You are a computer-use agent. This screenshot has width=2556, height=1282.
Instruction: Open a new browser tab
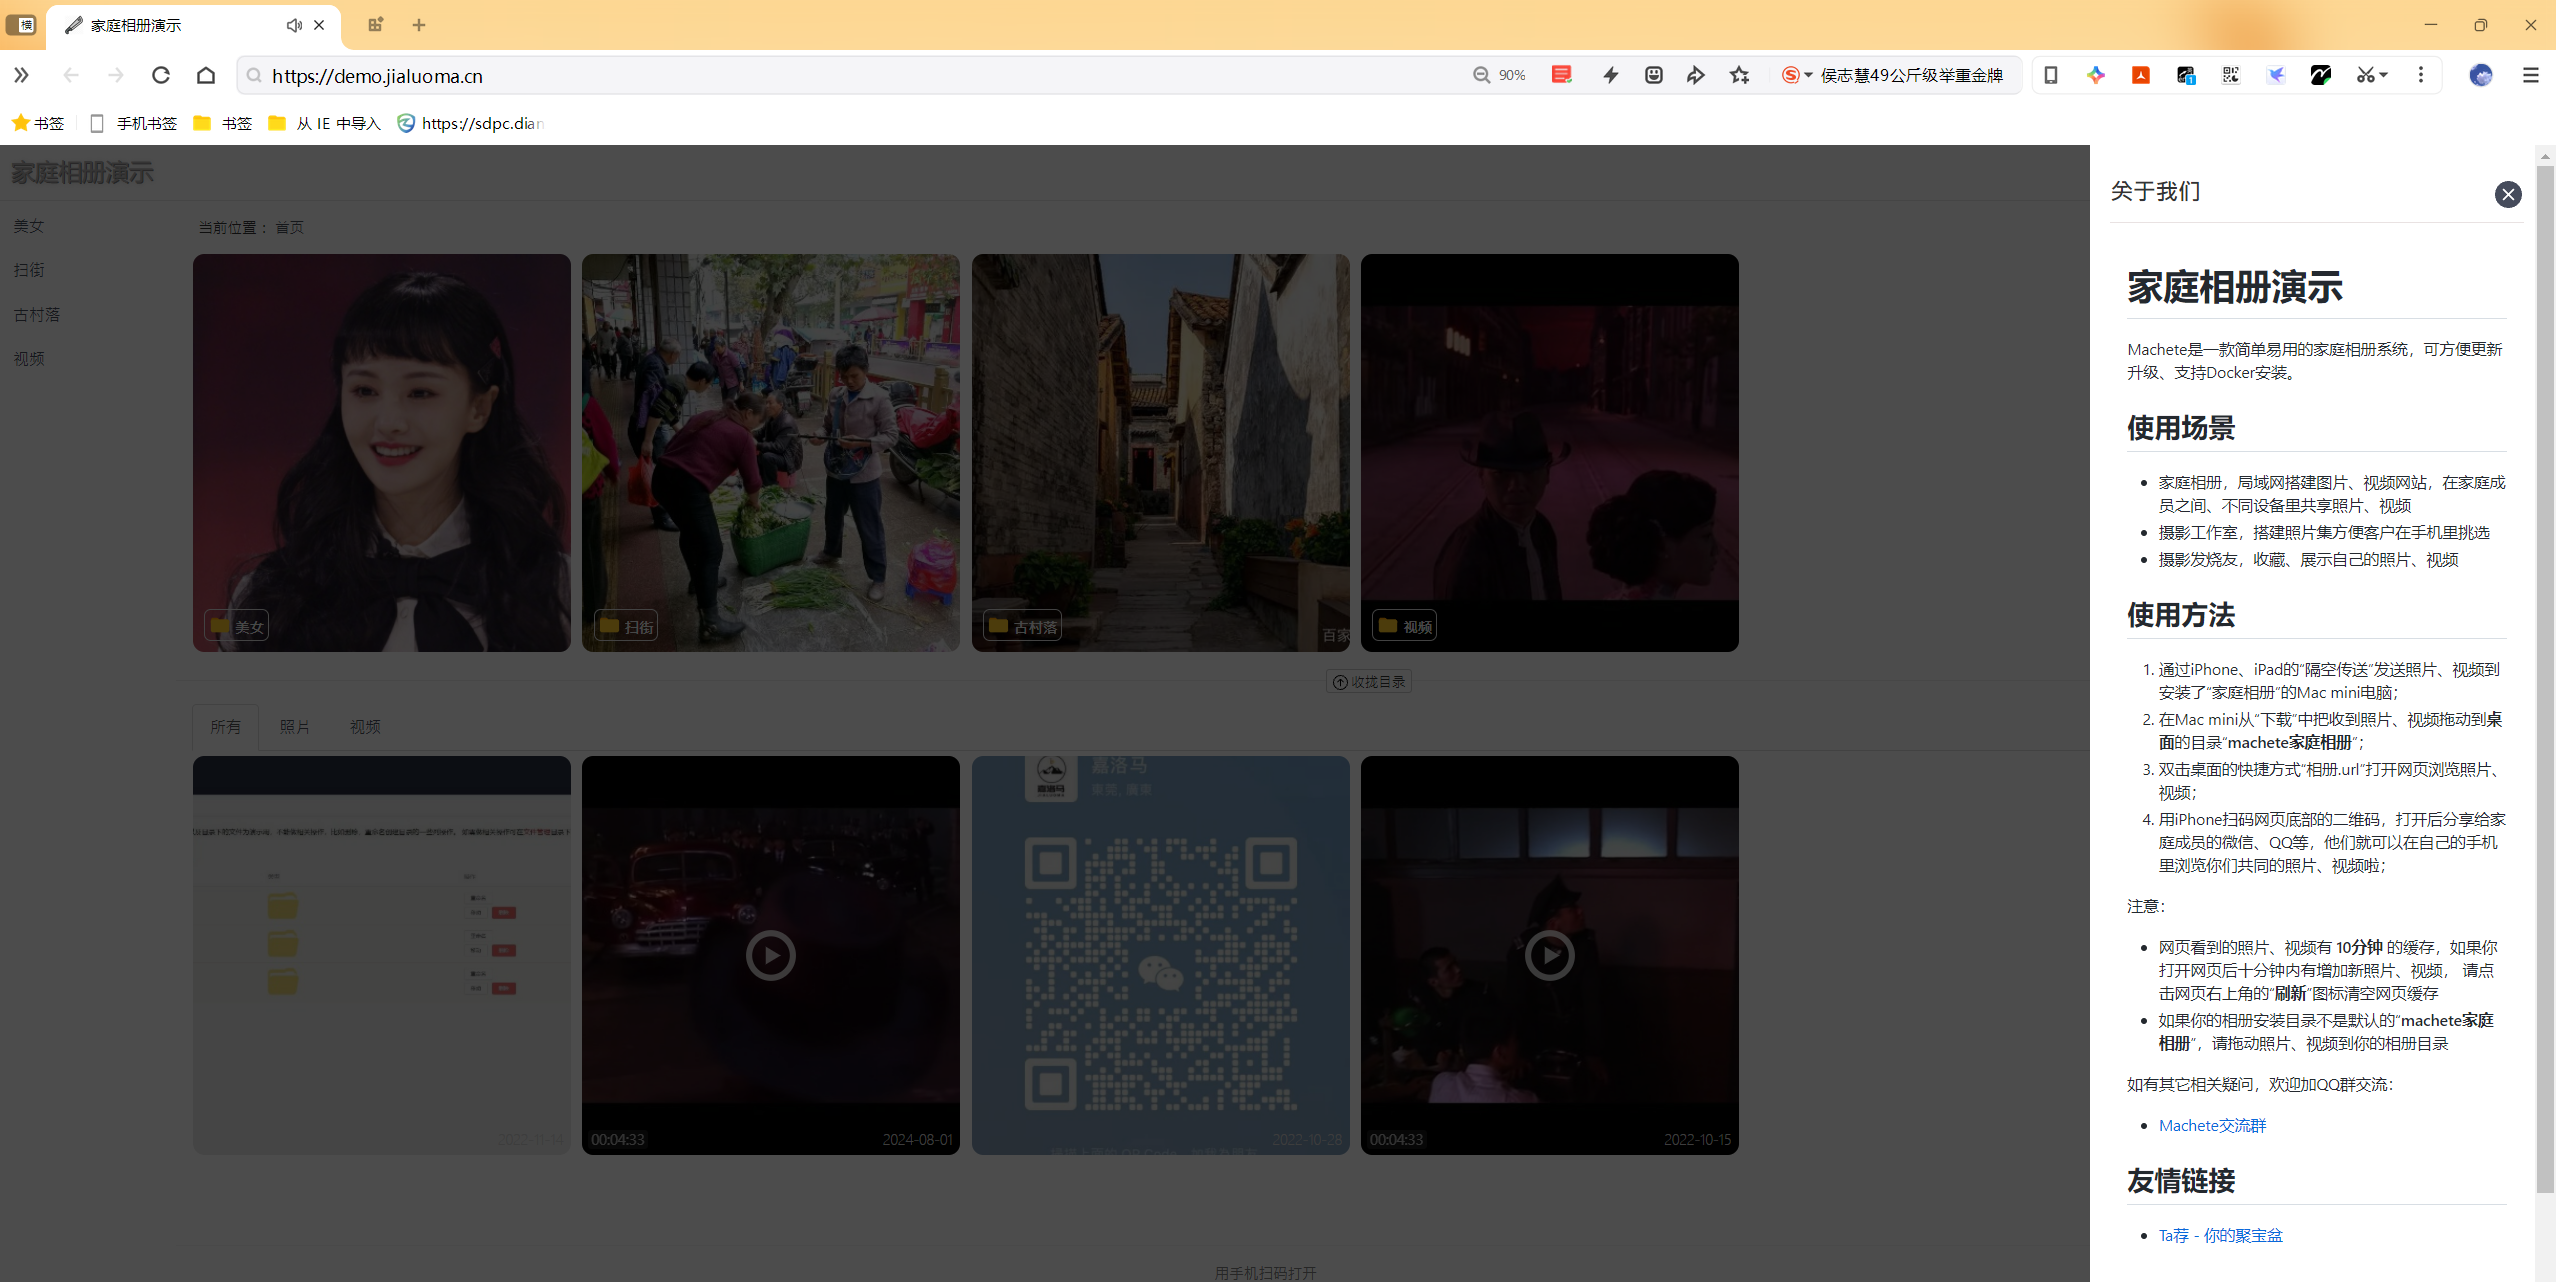click(x=419, y=25)
